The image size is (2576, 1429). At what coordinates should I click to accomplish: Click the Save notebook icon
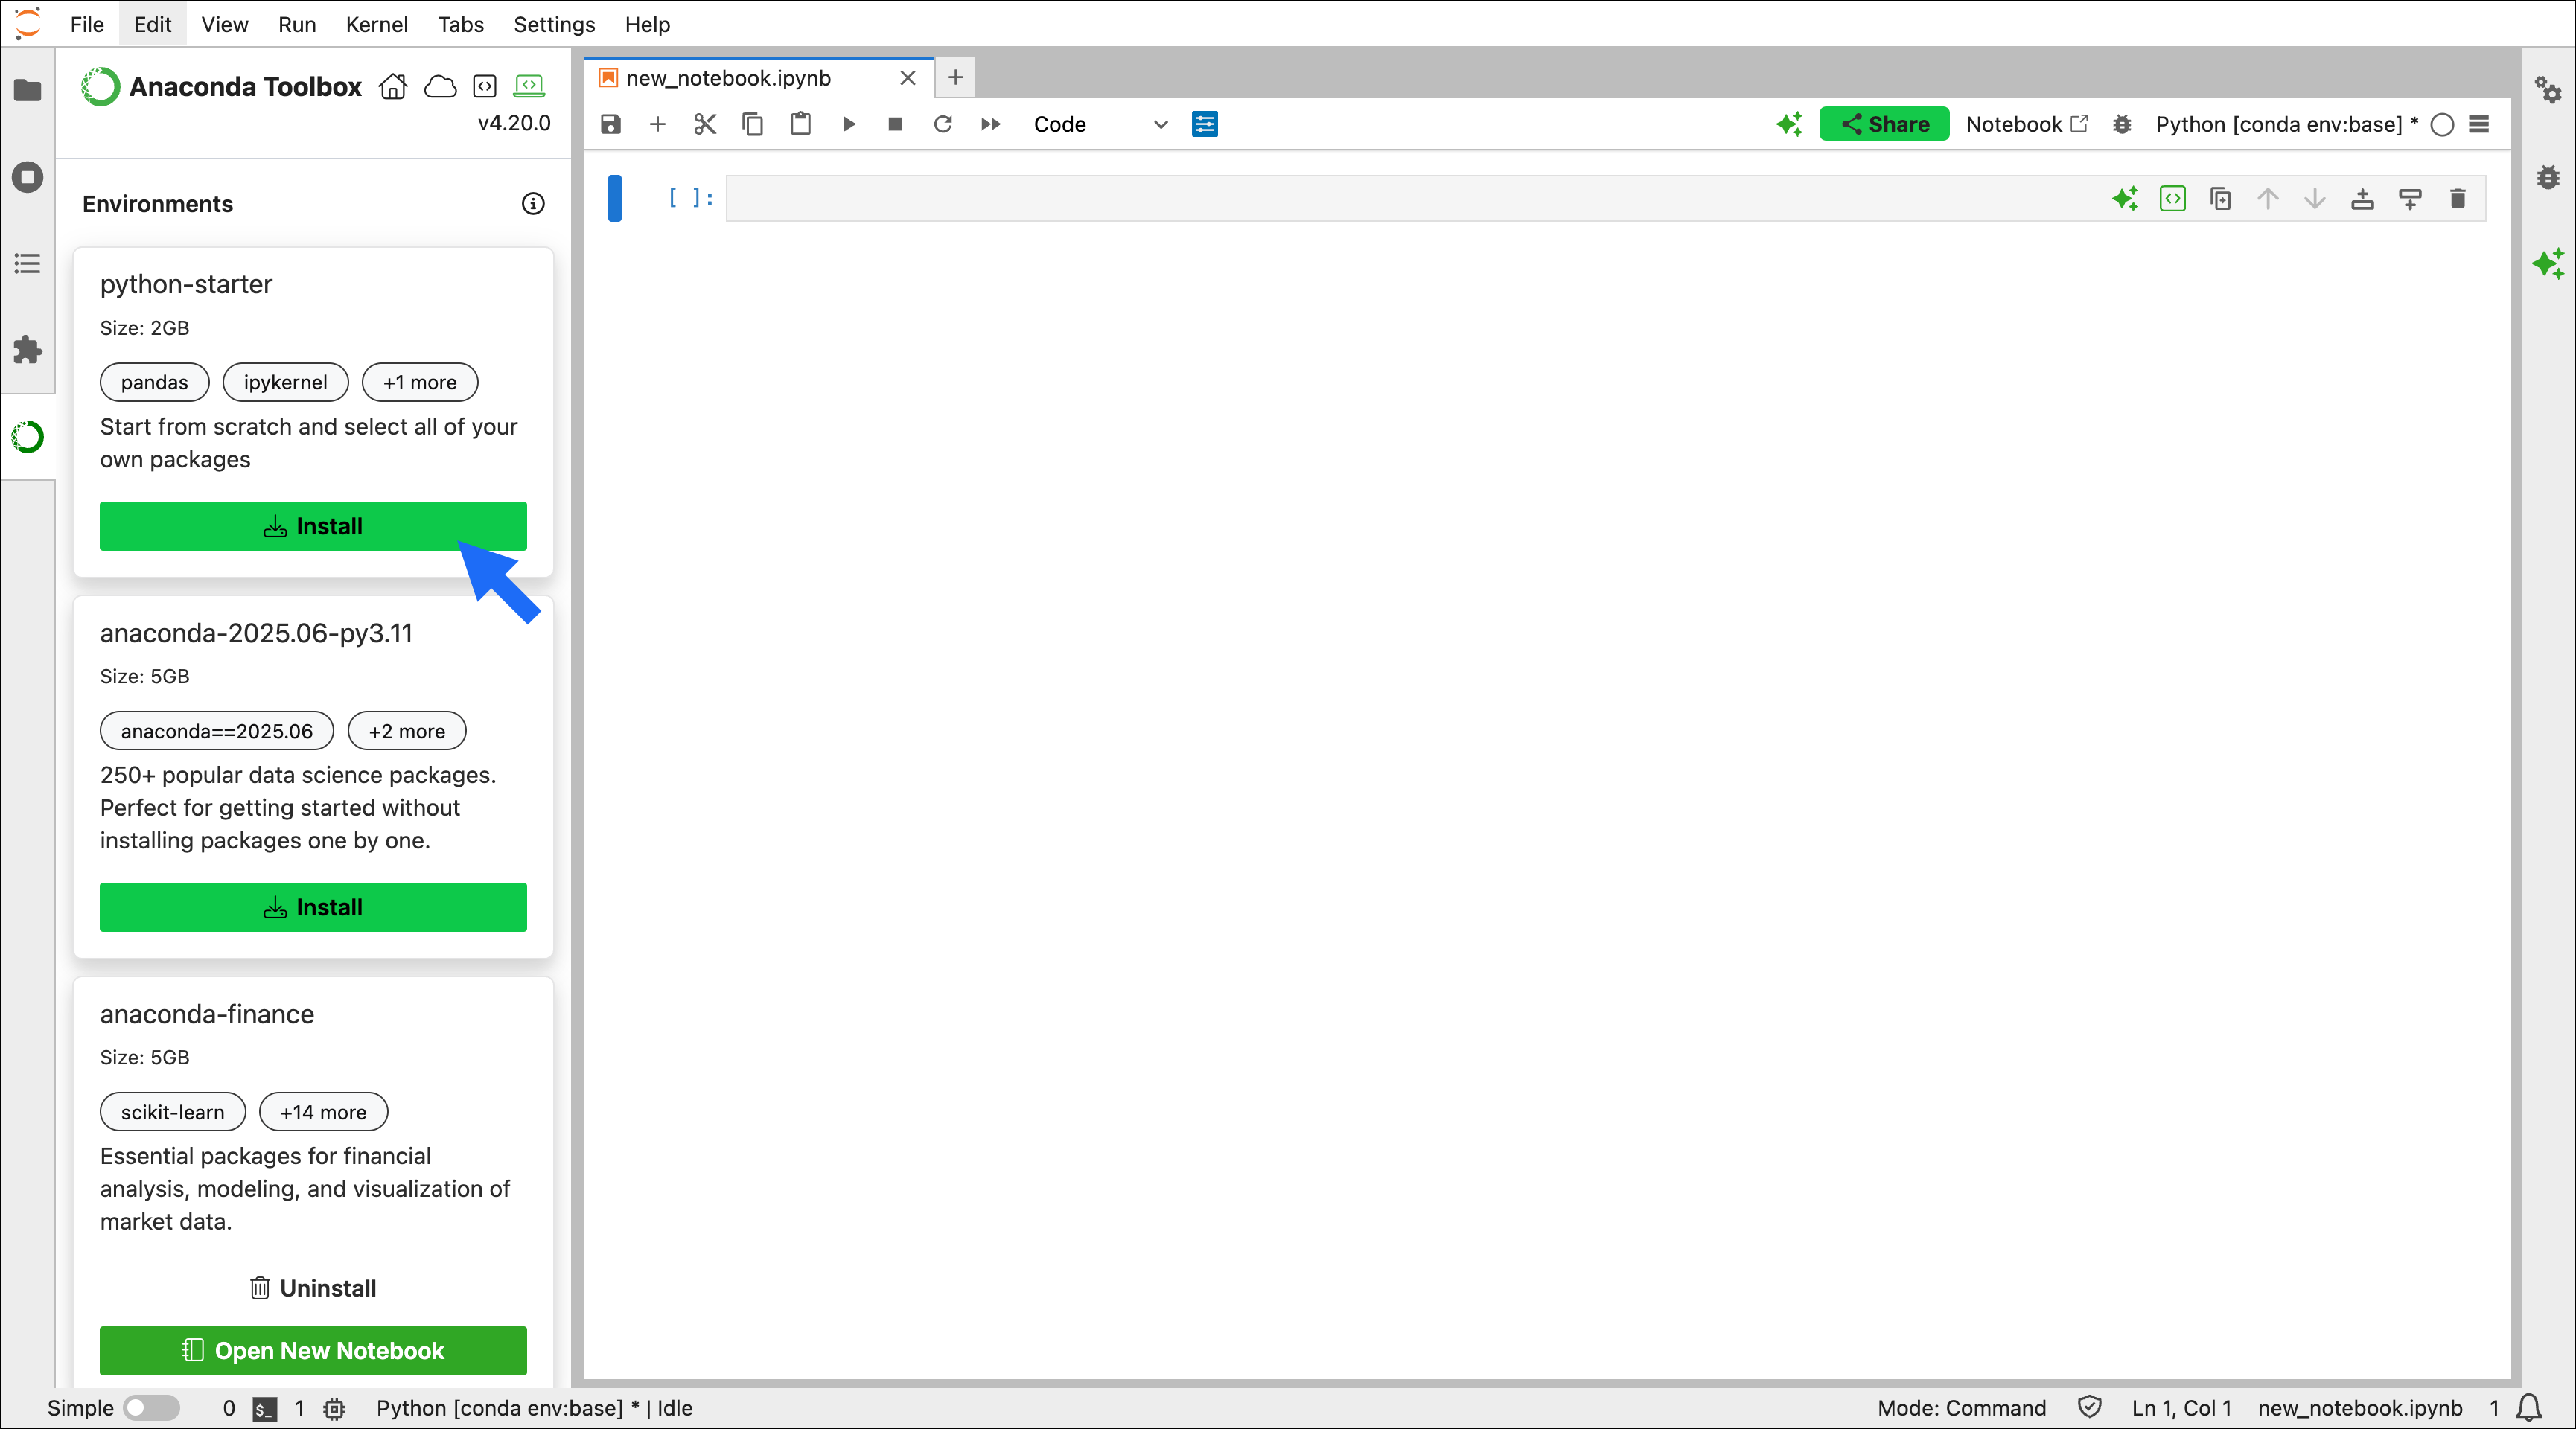(610, 124)
